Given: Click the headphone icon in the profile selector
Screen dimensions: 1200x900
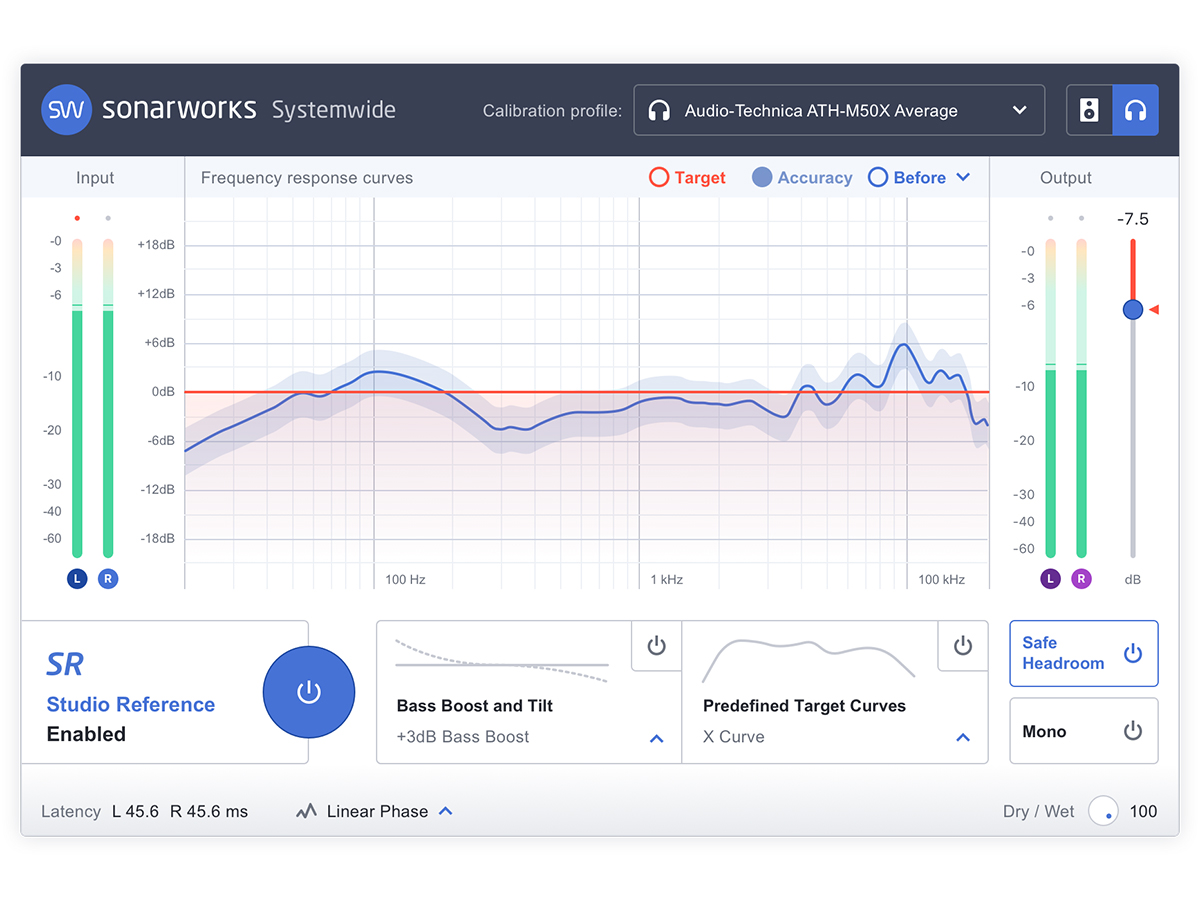Looking at the screenshot, I should tap(659, 110).
